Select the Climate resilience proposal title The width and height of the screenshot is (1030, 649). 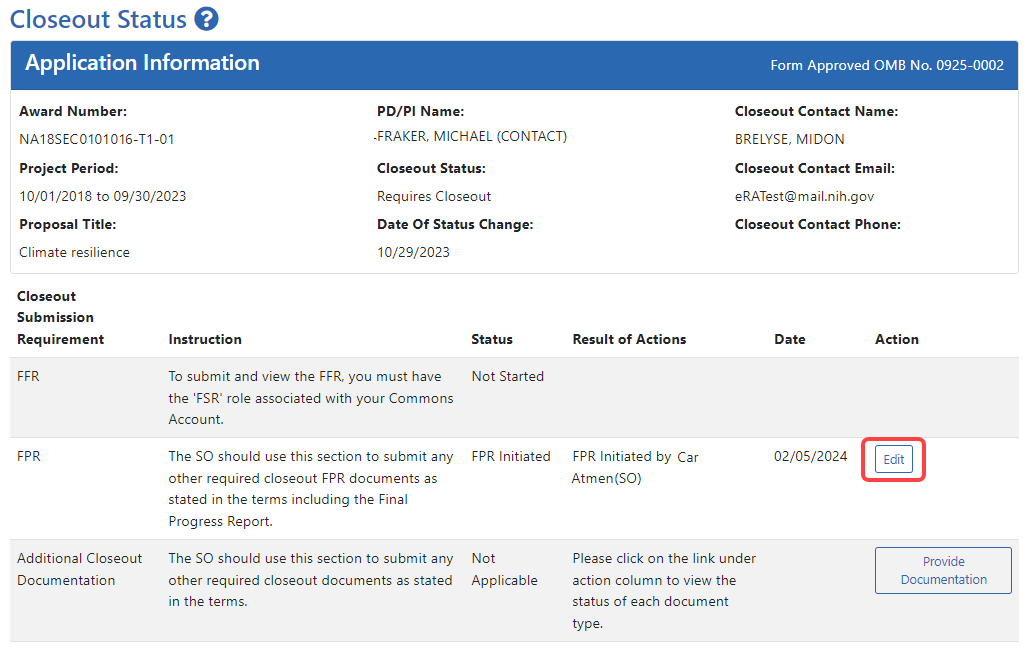click(74, 252)
